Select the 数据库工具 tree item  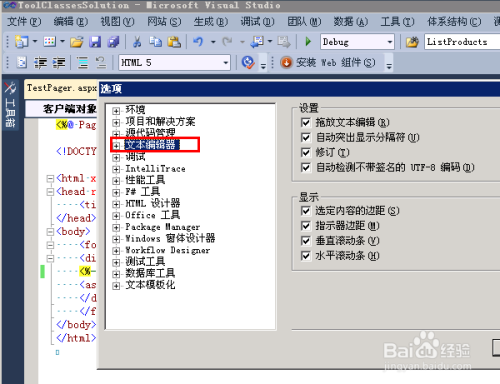[150, 273]
